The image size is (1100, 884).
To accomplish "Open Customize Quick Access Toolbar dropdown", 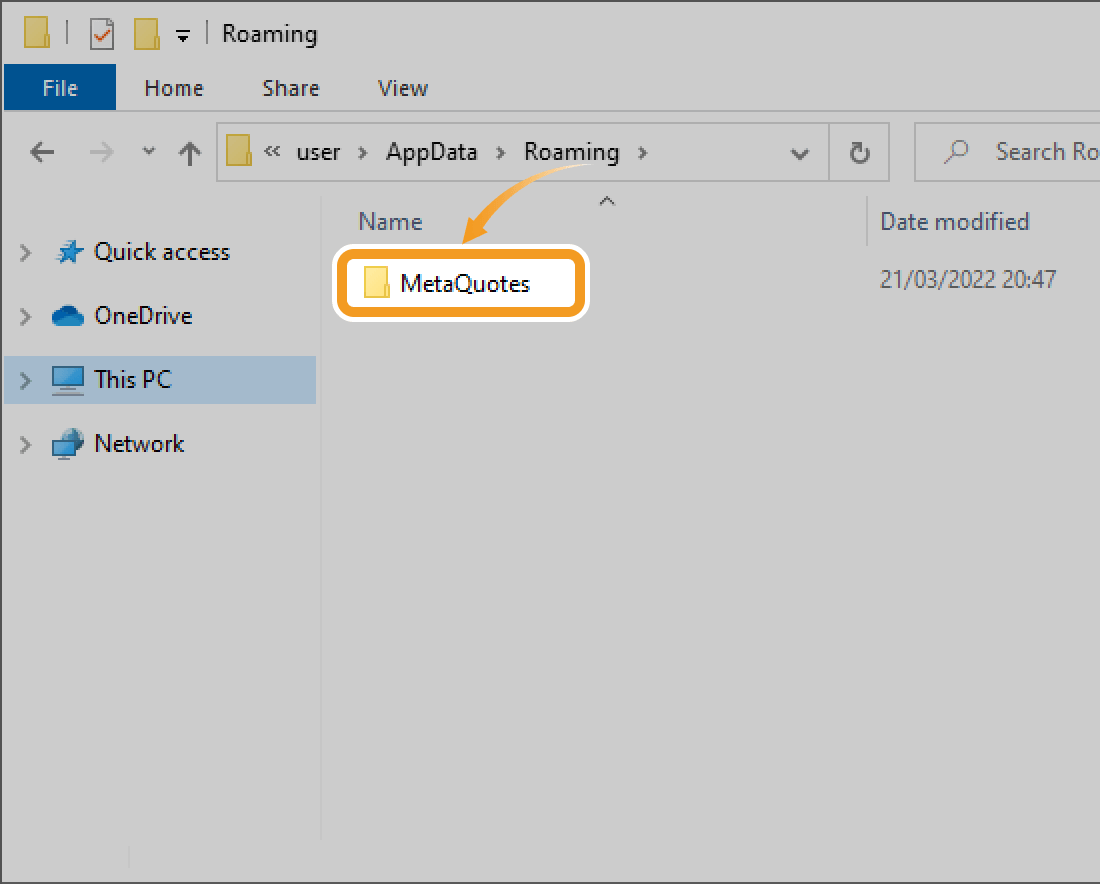I will click(x=182, y=36).
